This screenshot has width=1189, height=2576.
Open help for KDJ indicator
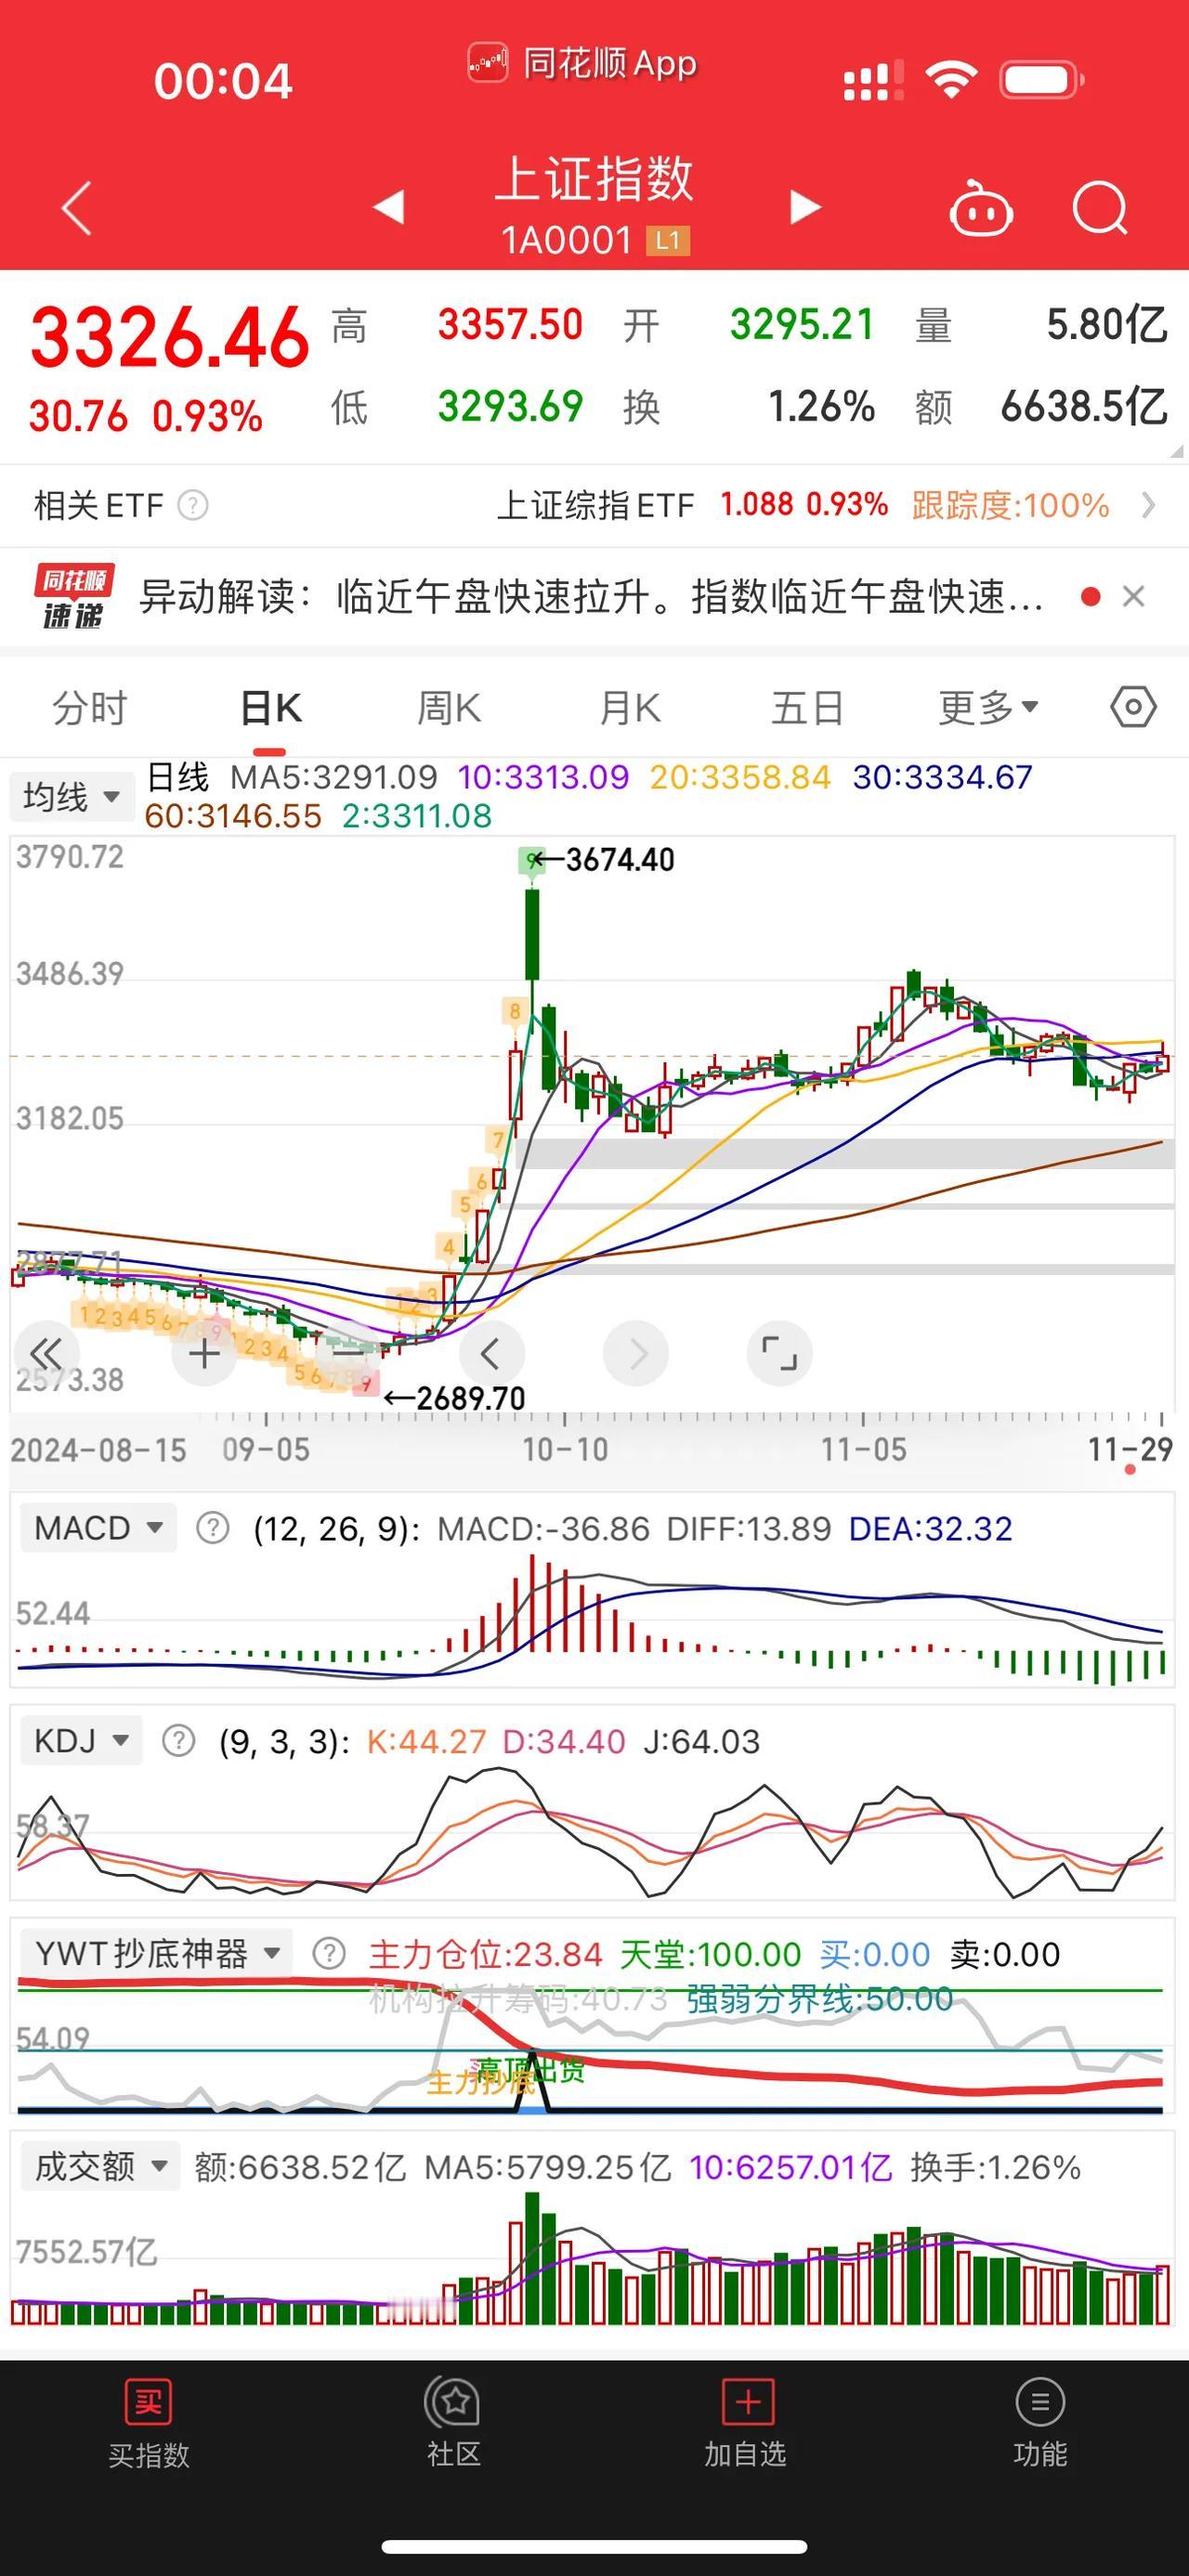tap(178, 1741)
